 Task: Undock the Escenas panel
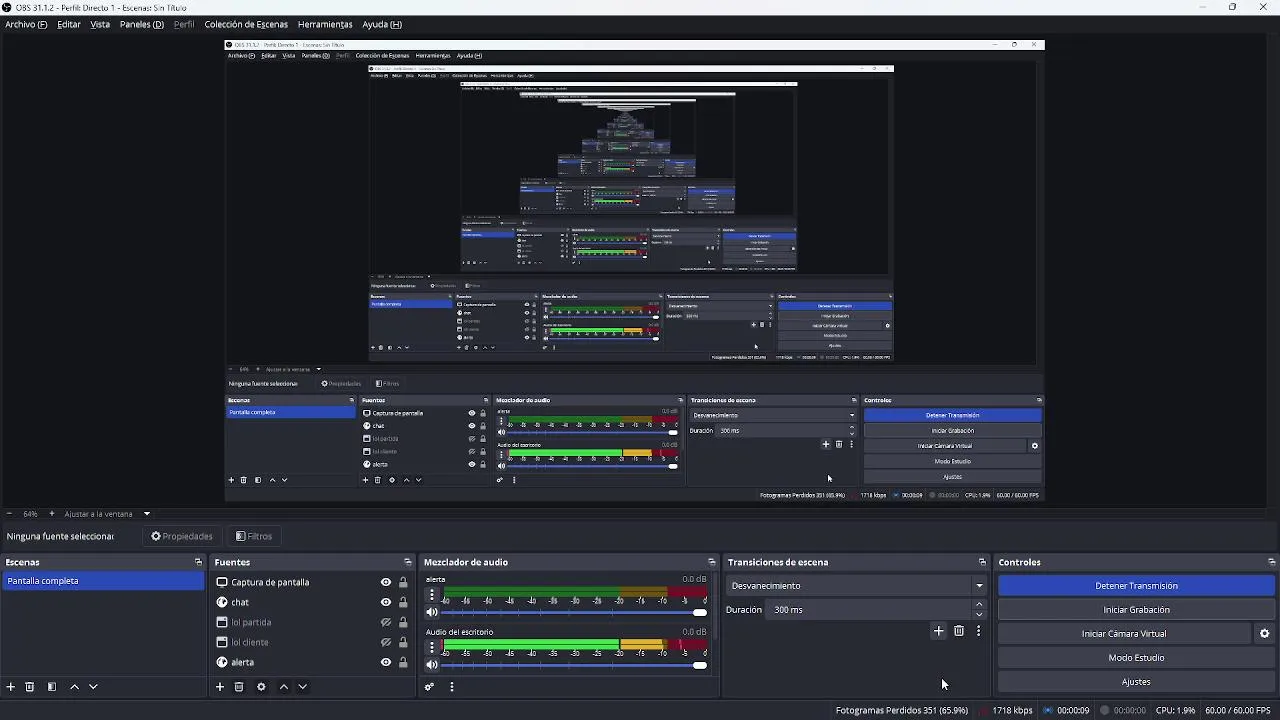pos(198,562)
